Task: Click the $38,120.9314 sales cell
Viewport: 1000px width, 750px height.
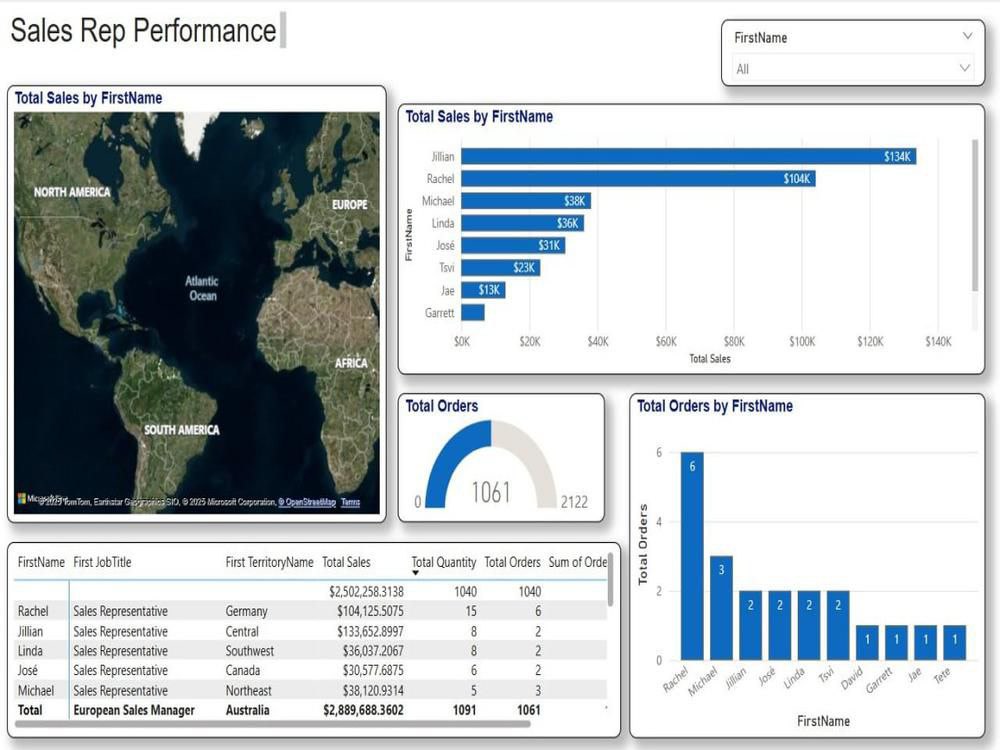Action: pos(373,690)
